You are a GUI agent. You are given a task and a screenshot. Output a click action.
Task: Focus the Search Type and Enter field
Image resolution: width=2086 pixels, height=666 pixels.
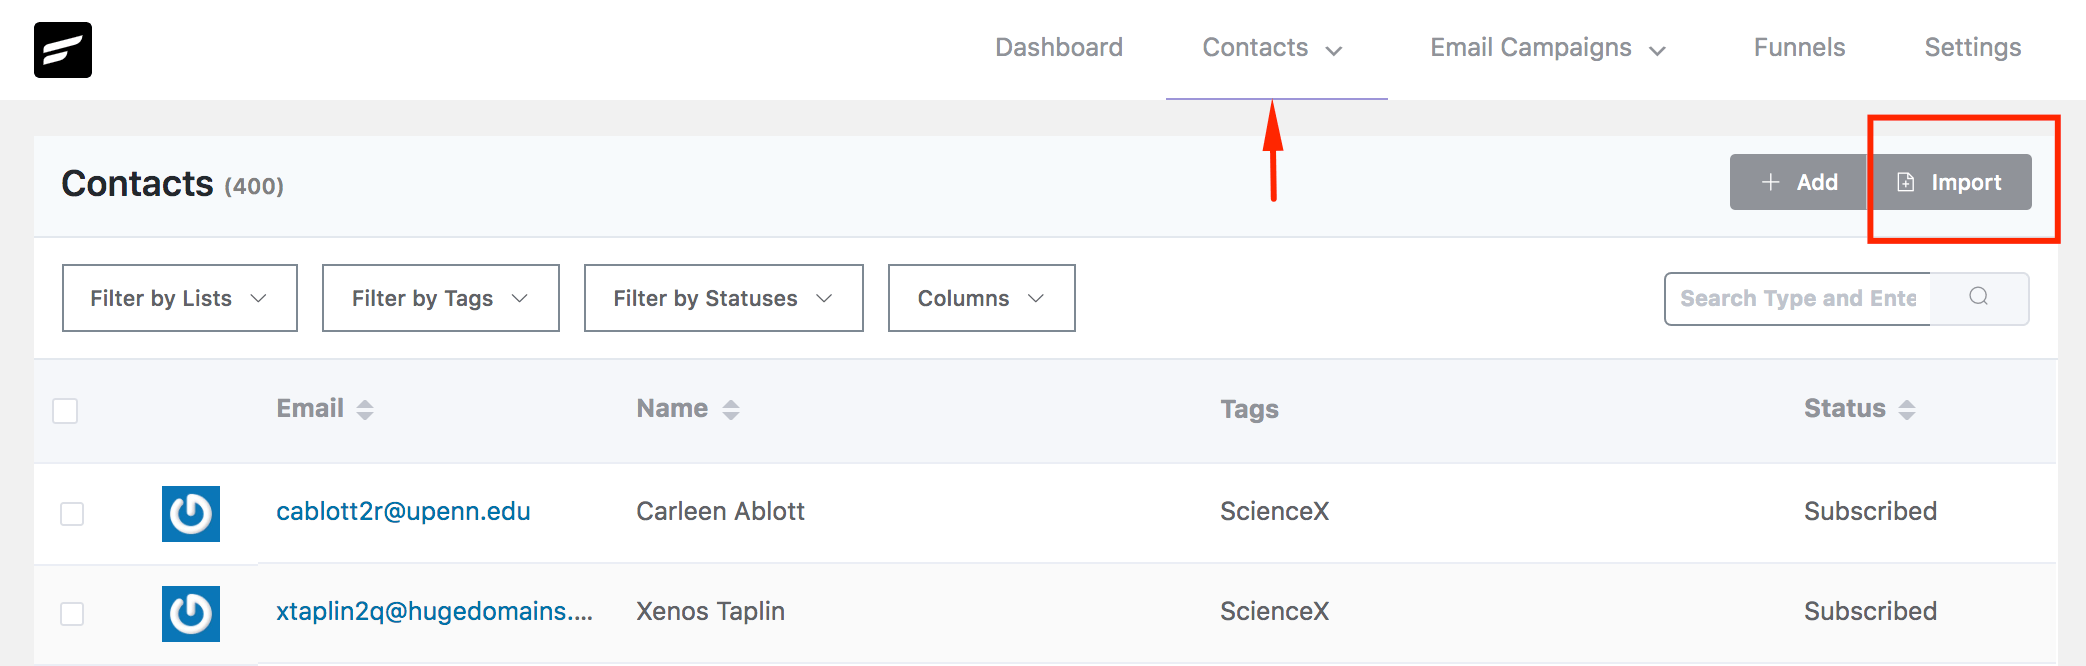tap(1798, 298)
